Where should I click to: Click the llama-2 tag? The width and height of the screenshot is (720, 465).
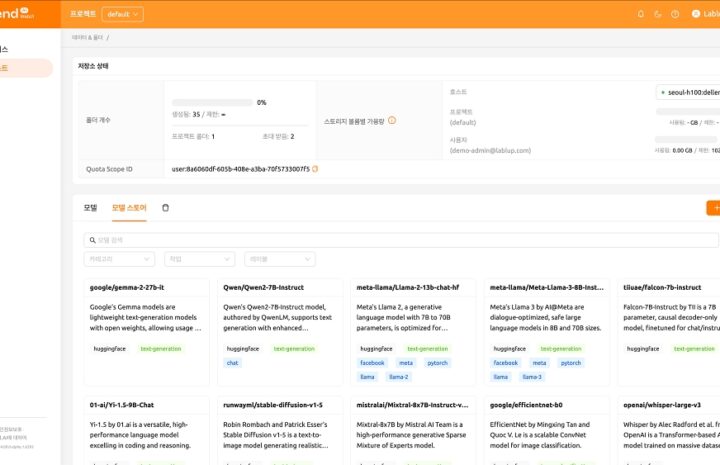coord(399,377)
